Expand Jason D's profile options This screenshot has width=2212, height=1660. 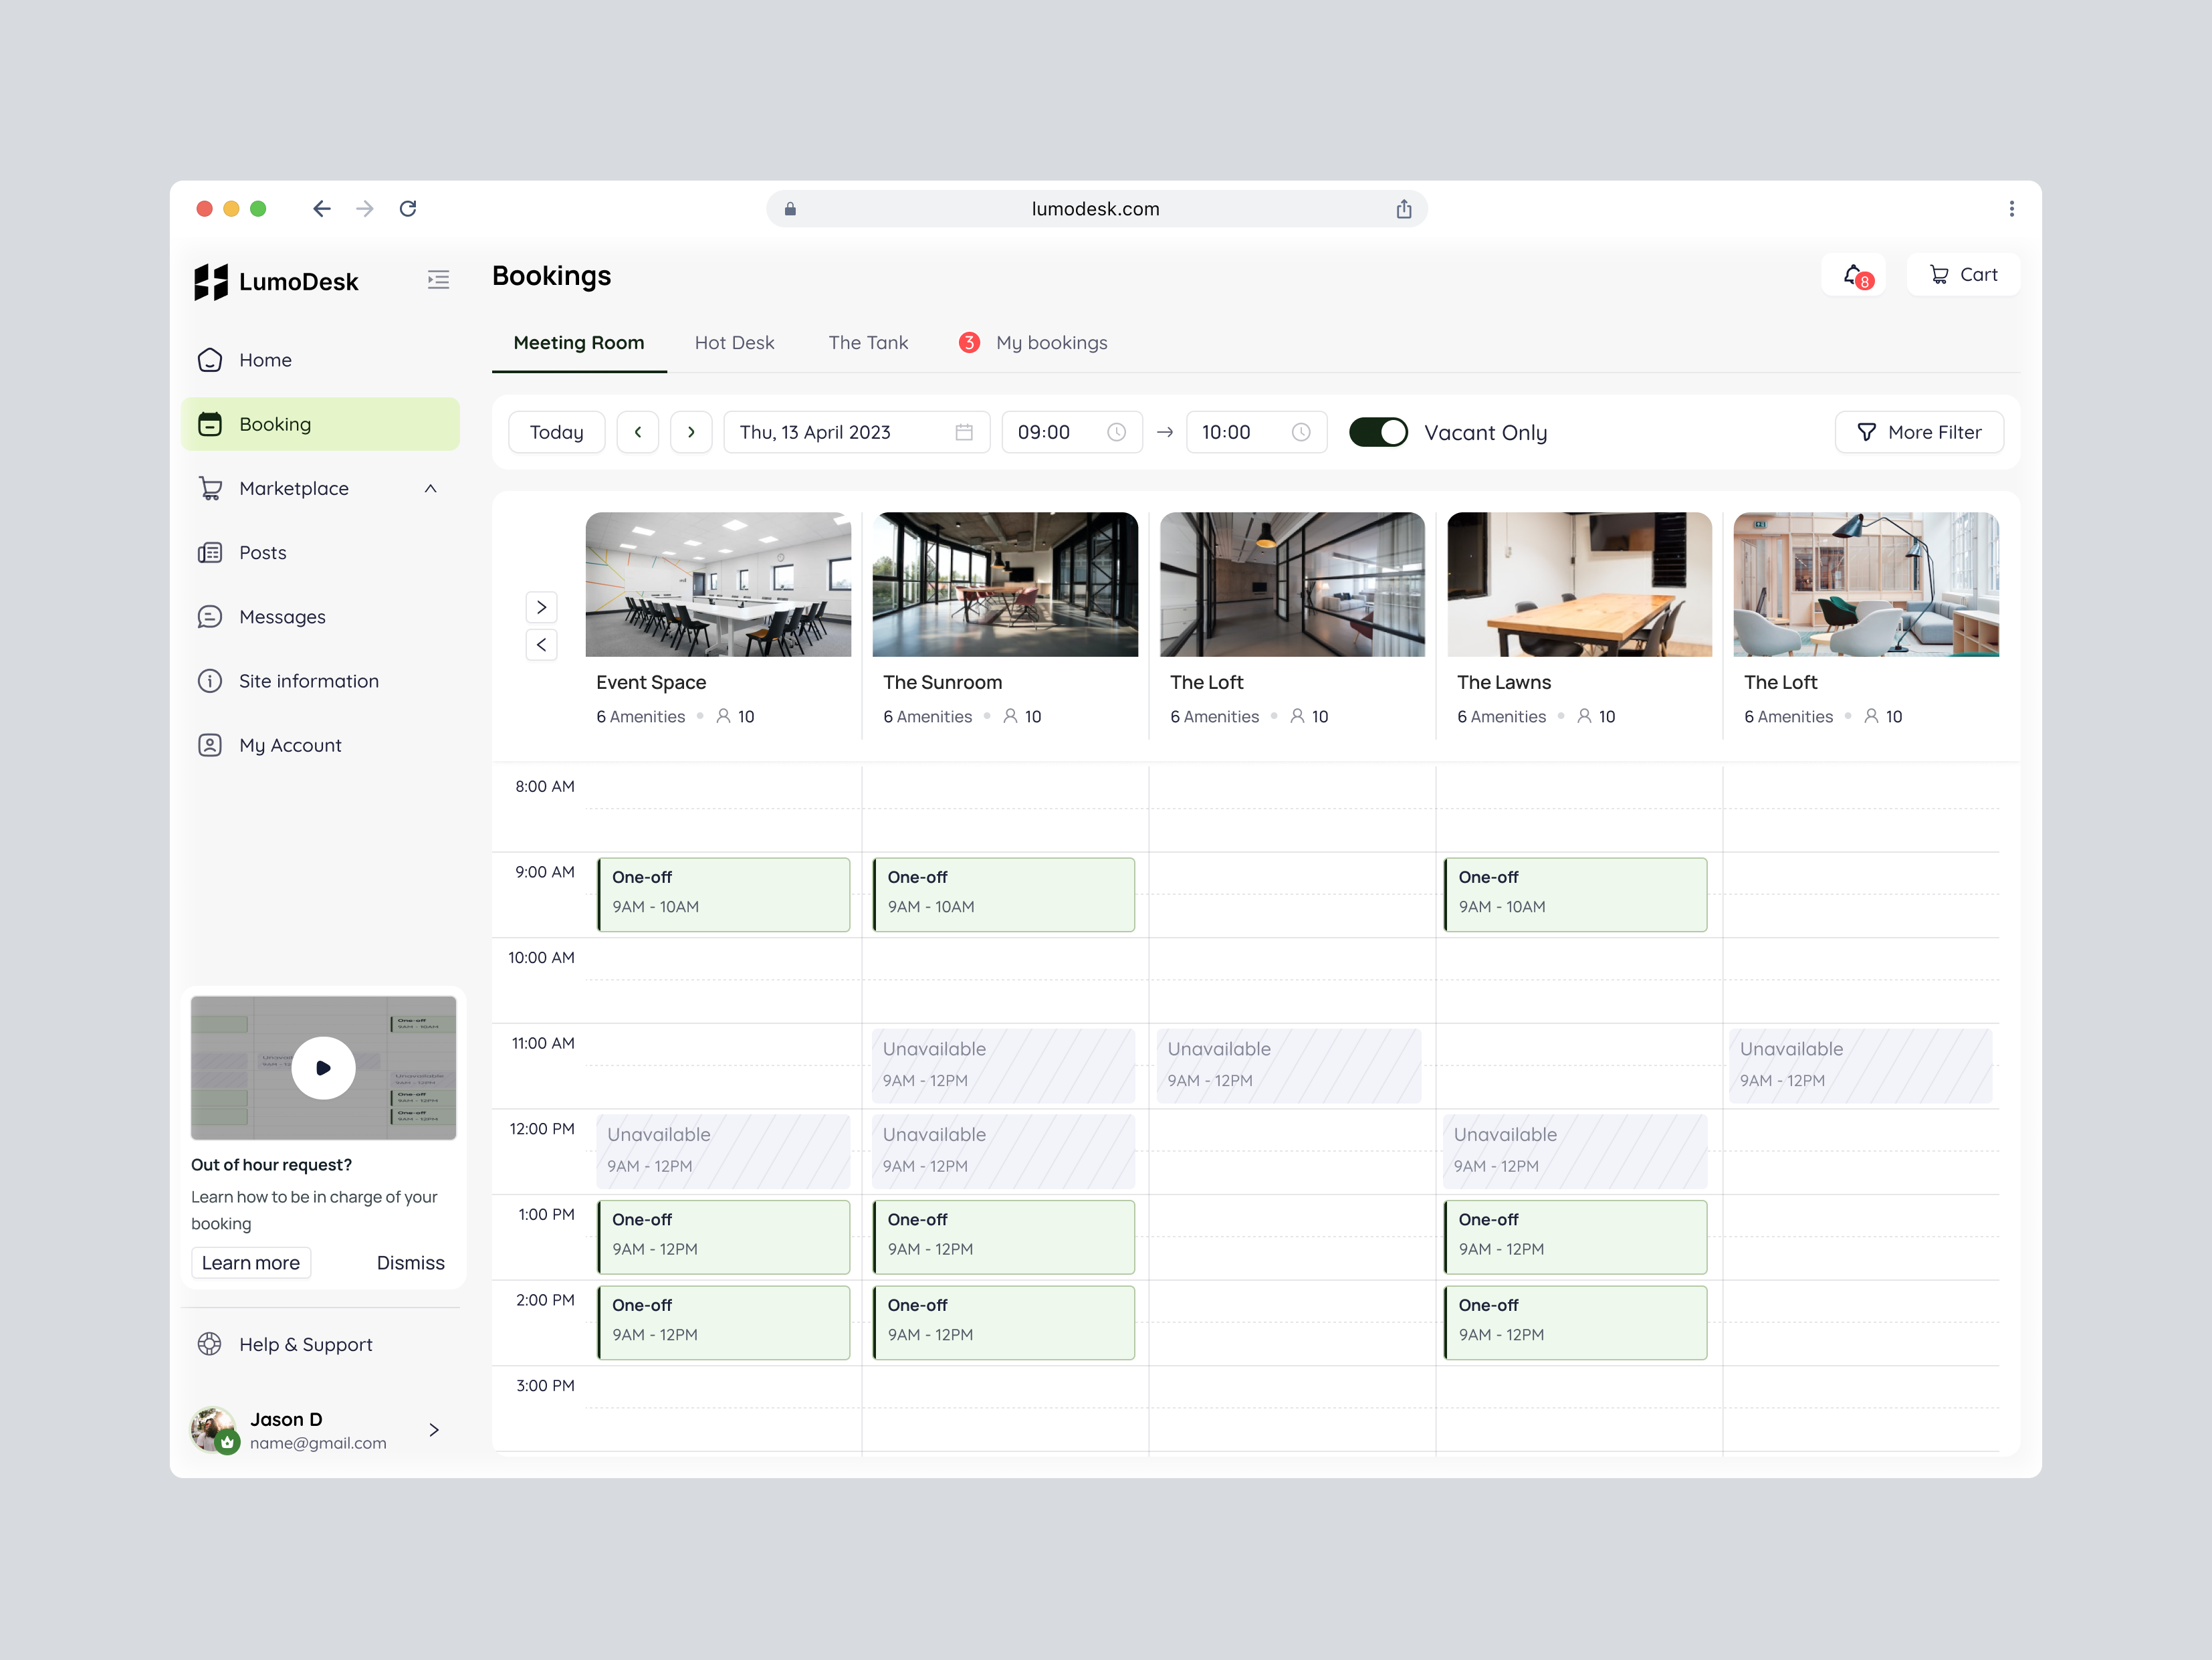[x=434, y=1429]
